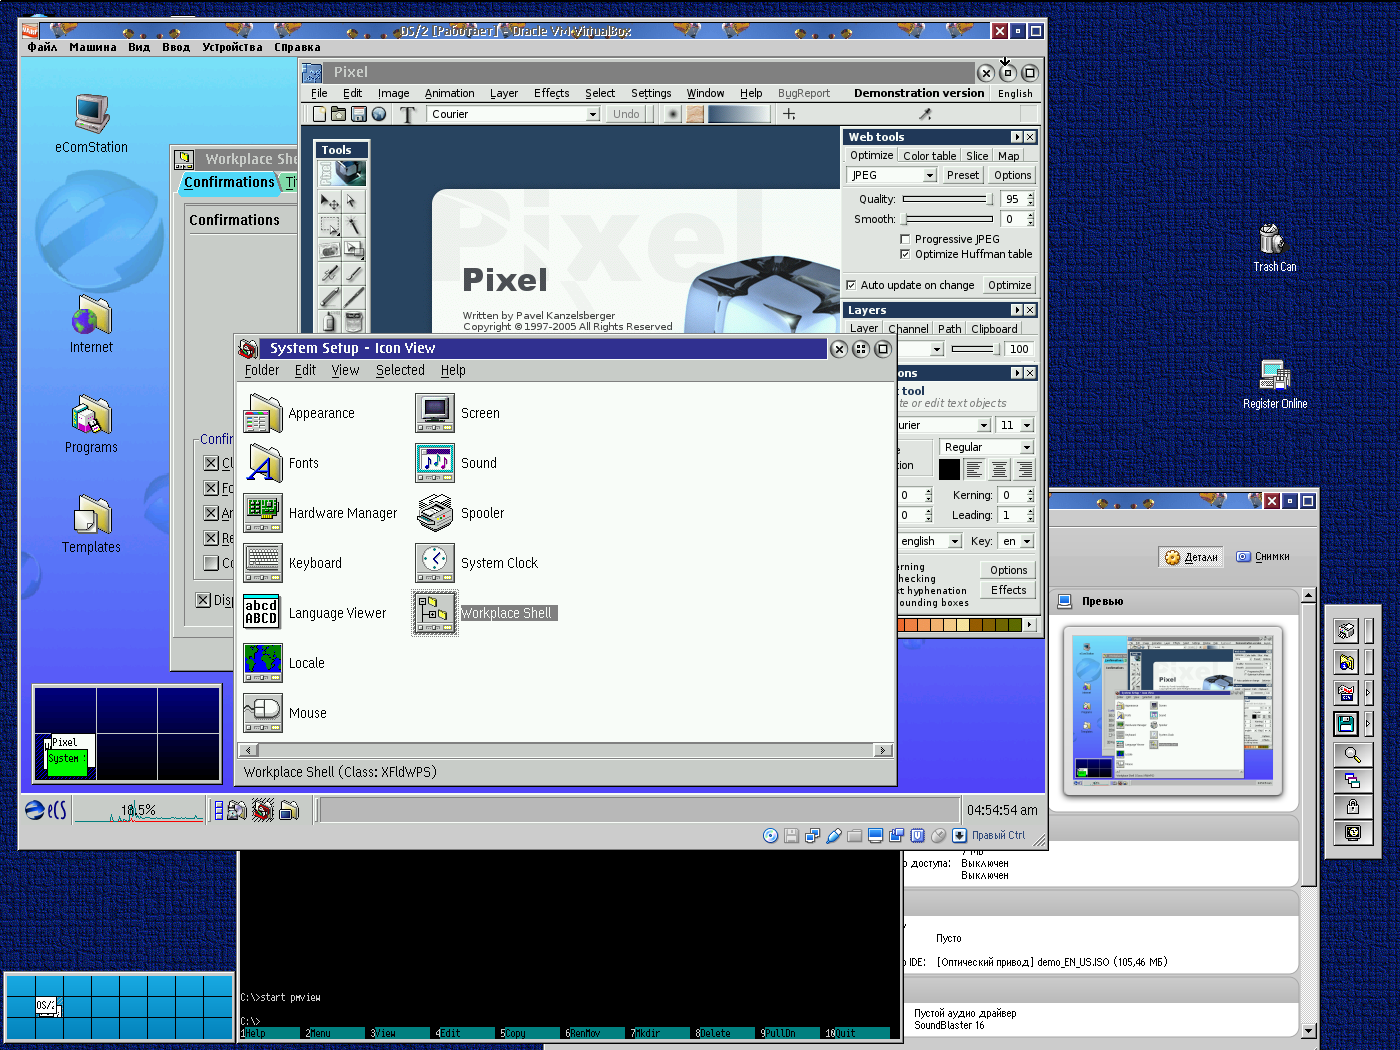Switch to the Color table tab
The image size is (1400, 1050).
click(929, 156)
